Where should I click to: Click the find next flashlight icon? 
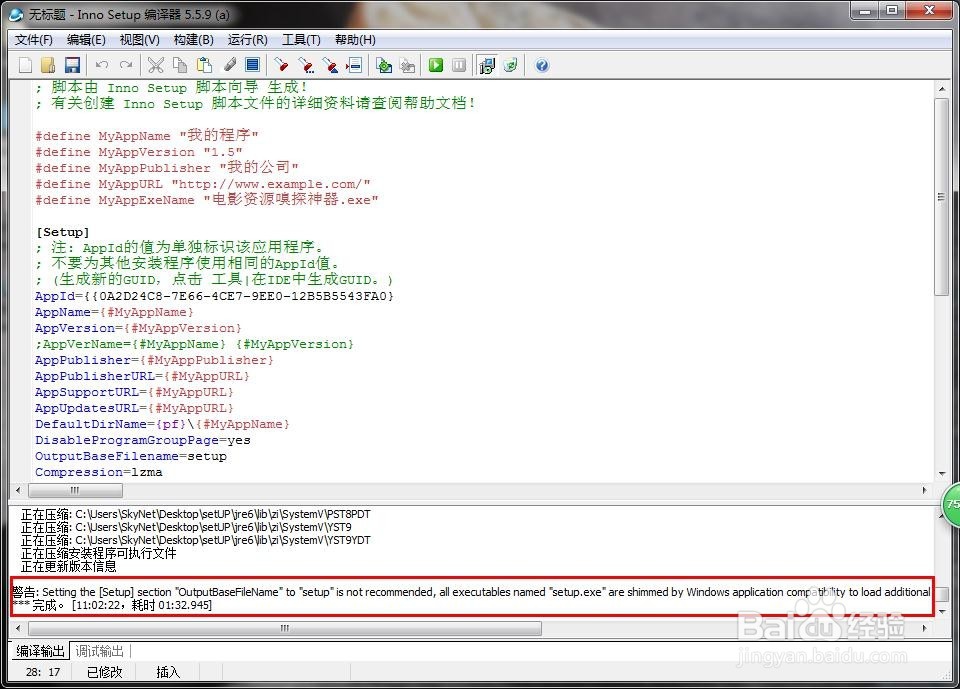tap(306, 65)
